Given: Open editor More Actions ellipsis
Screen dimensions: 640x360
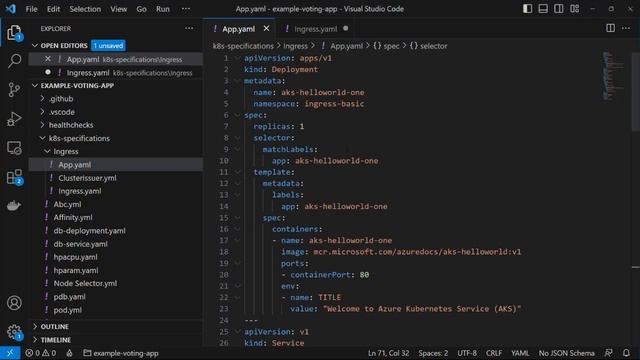Looking at the screenshot, I should [x=626, y=28].
